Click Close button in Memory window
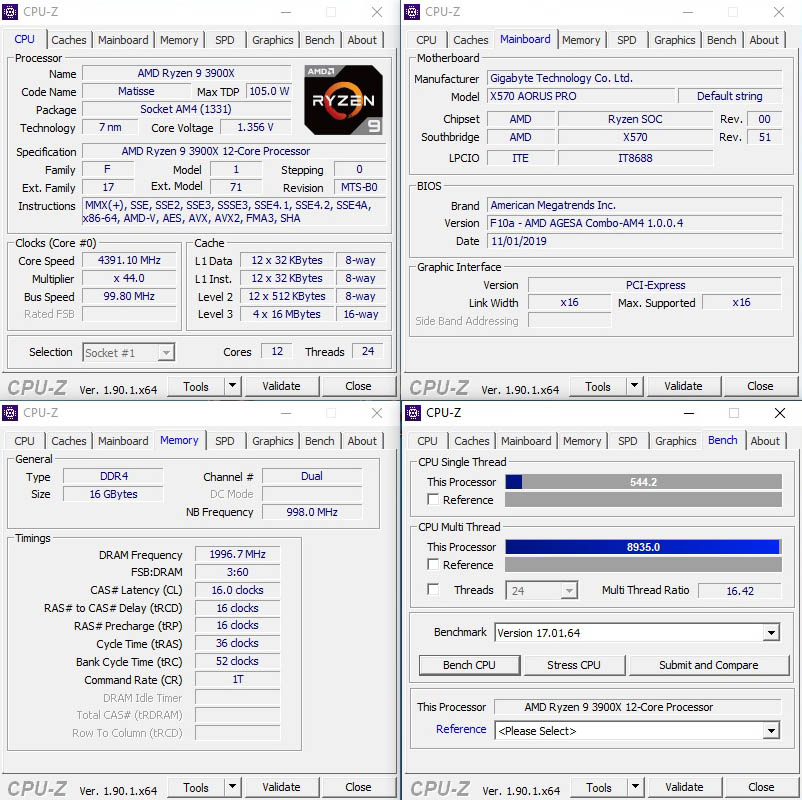This screenshot has height=800, width=802. pos(358,787)
